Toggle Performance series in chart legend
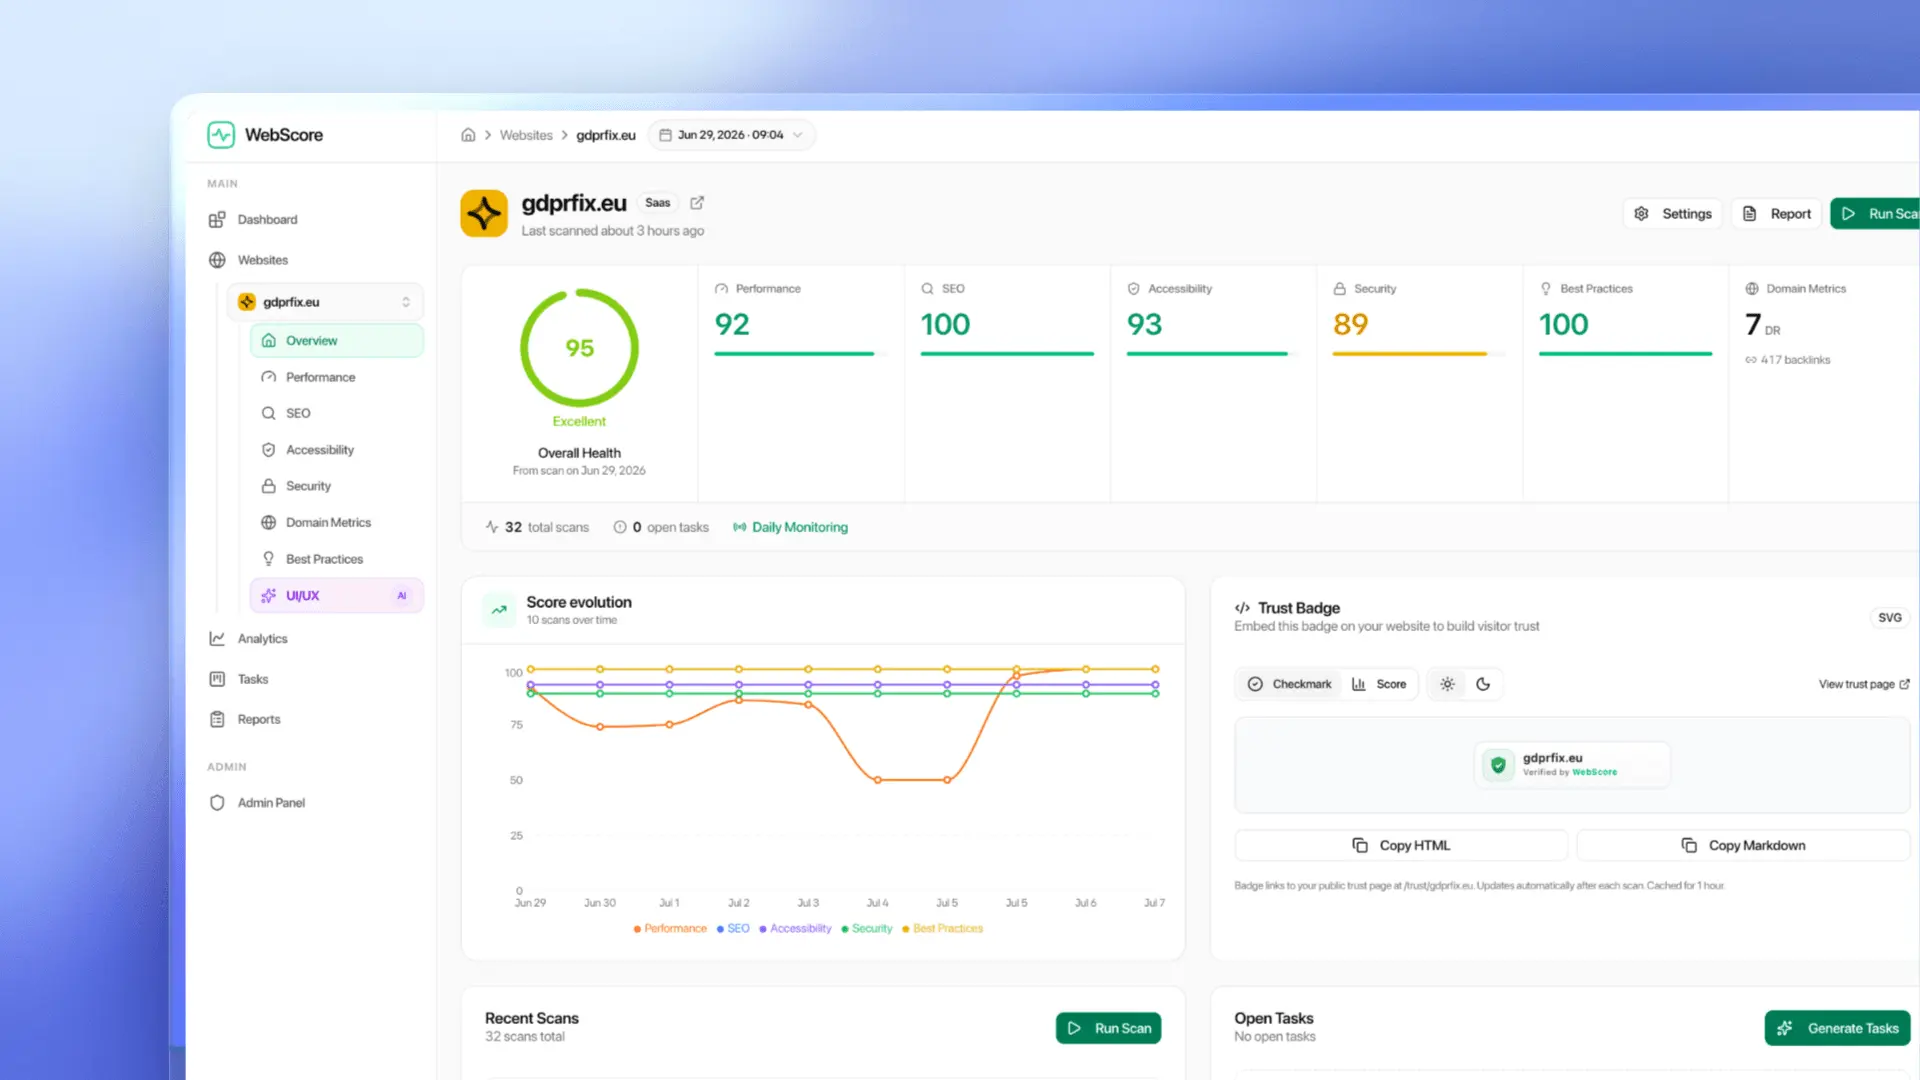1920x1080 pixels. (670, 929)
